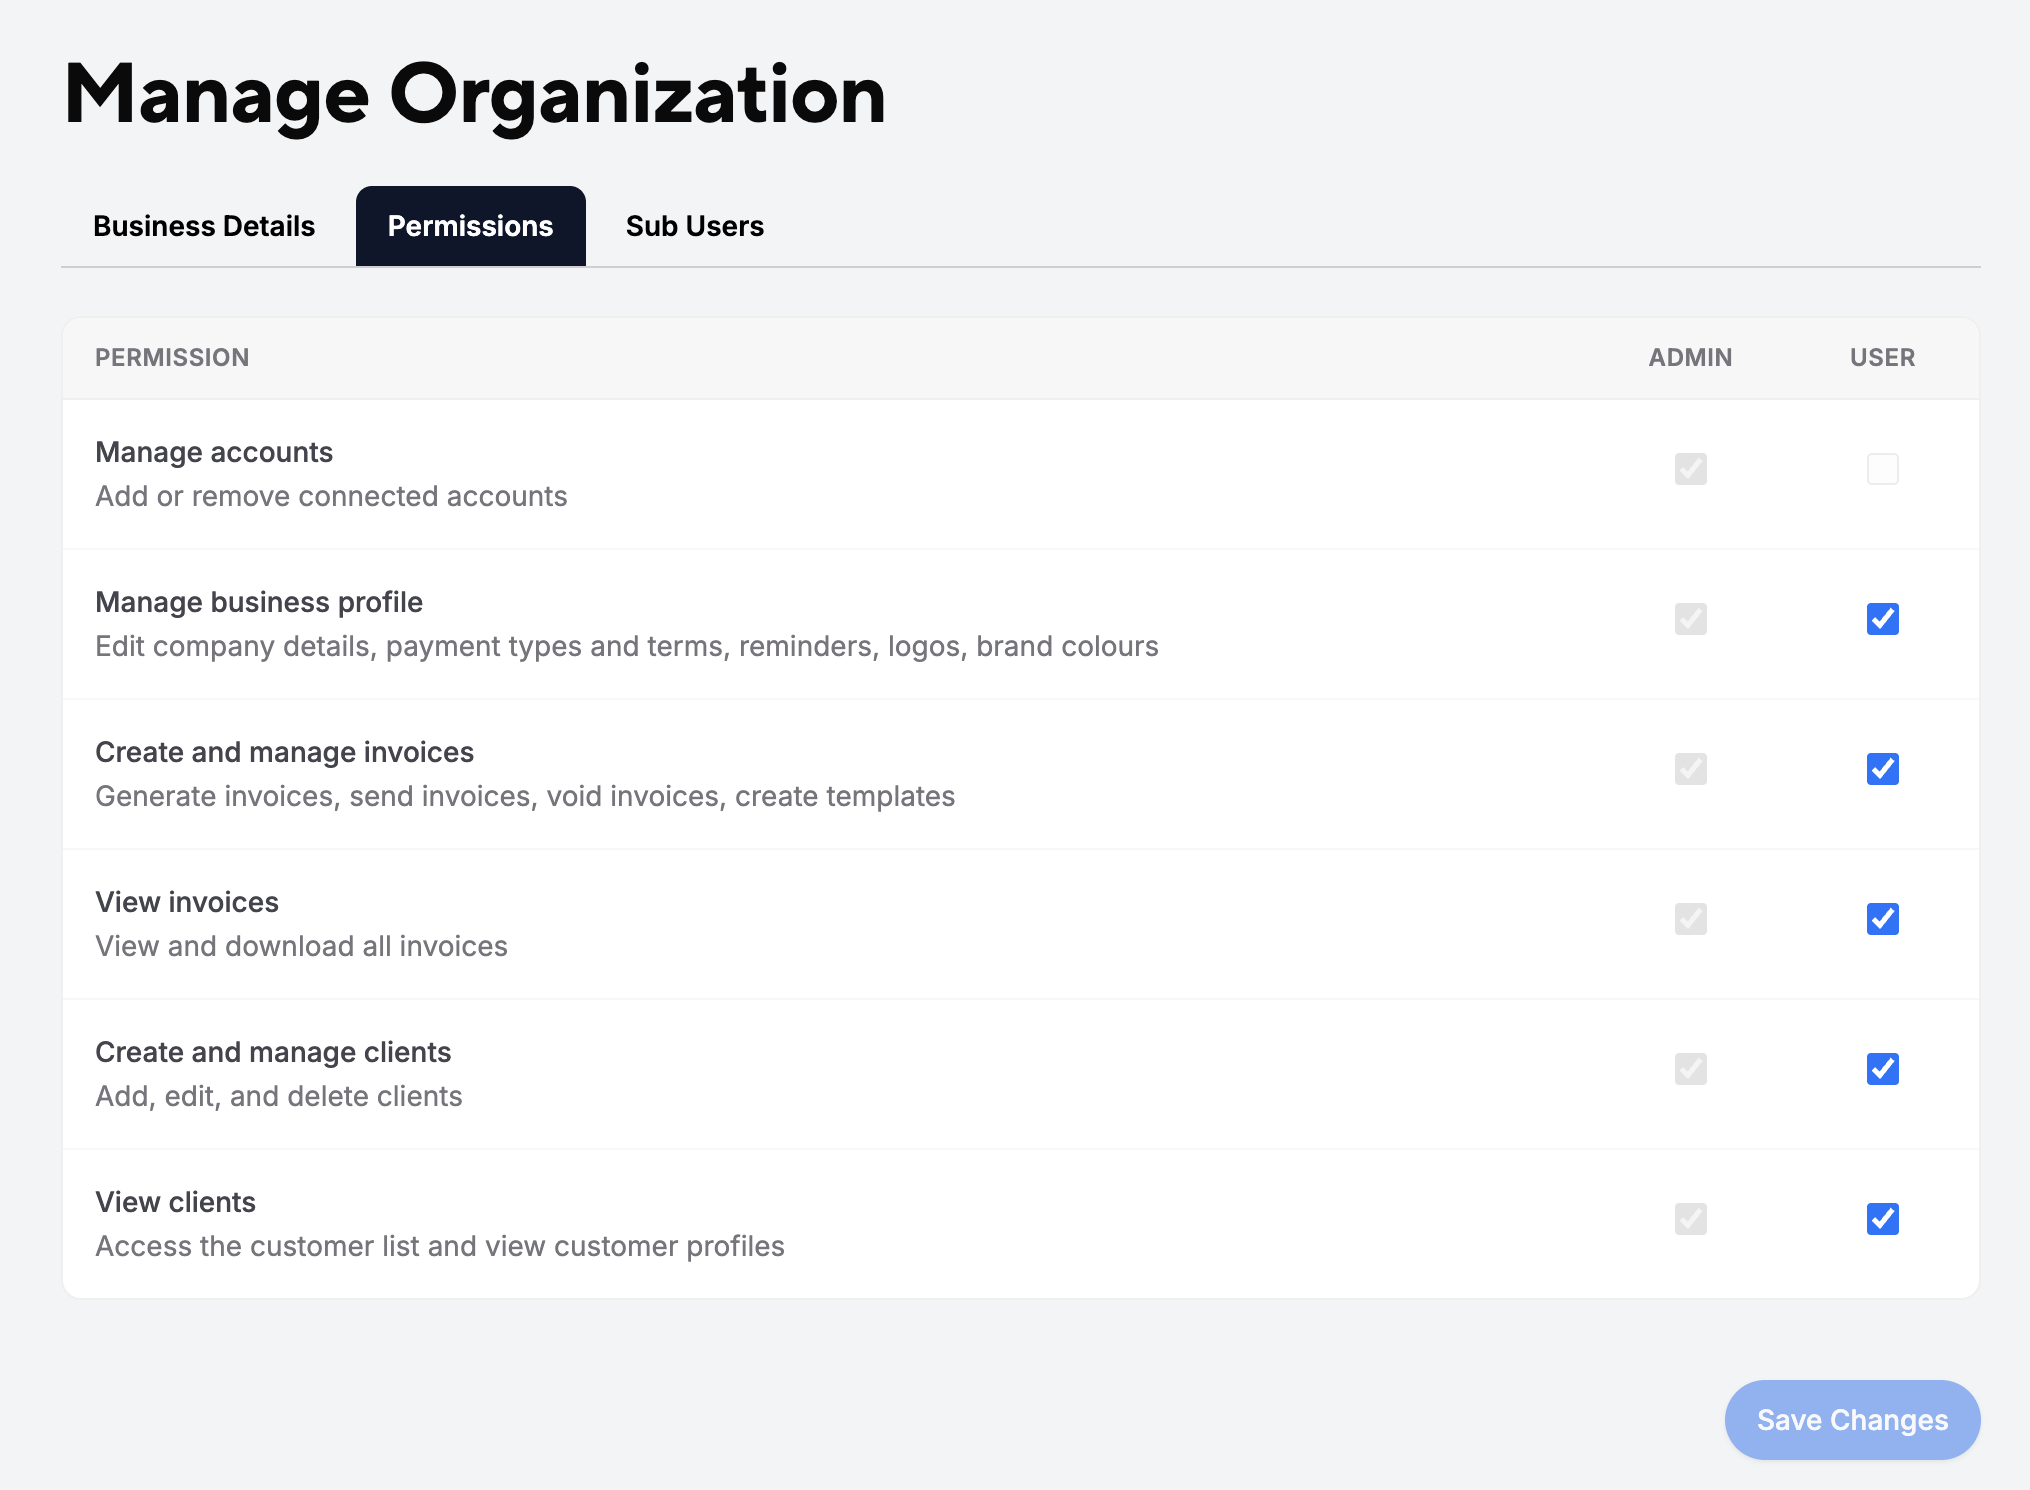This screenshot has width=2030, height=1490.
Task: Click 'View and download all invoices' description
Action: 301,946
